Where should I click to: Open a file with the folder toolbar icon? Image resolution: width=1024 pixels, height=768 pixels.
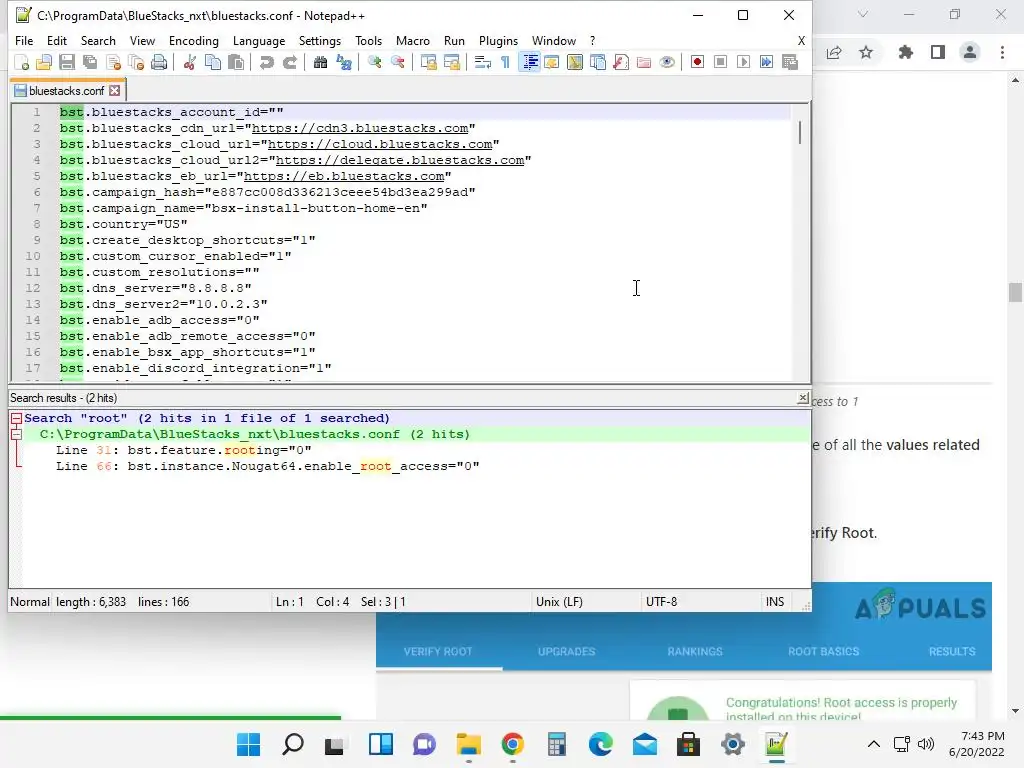(x=44, y=62)
